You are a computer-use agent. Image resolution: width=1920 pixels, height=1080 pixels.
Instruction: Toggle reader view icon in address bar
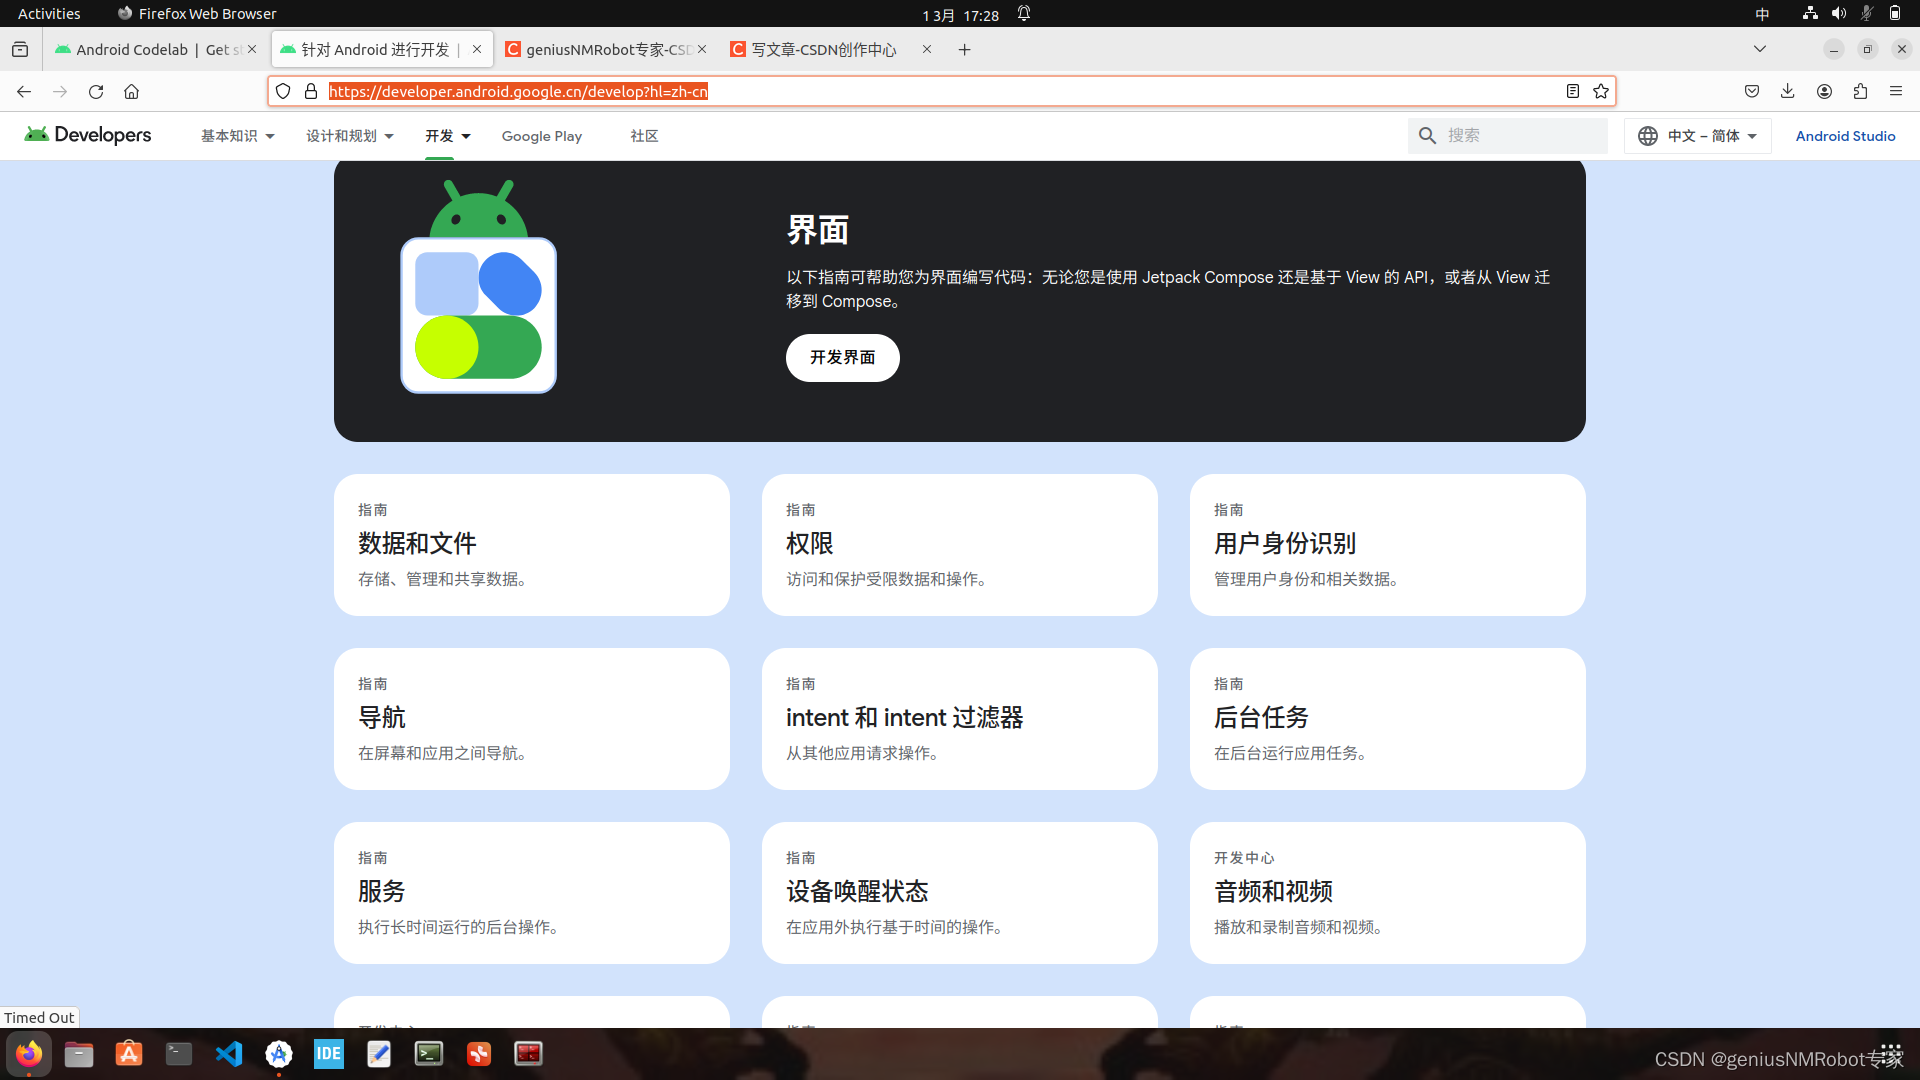1573,91
